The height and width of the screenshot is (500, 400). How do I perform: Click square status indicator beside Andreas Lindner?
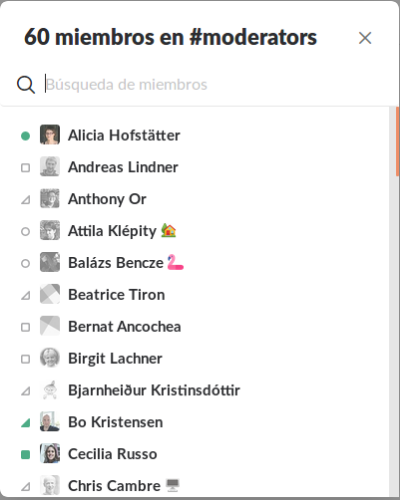[x=25, y=167]
